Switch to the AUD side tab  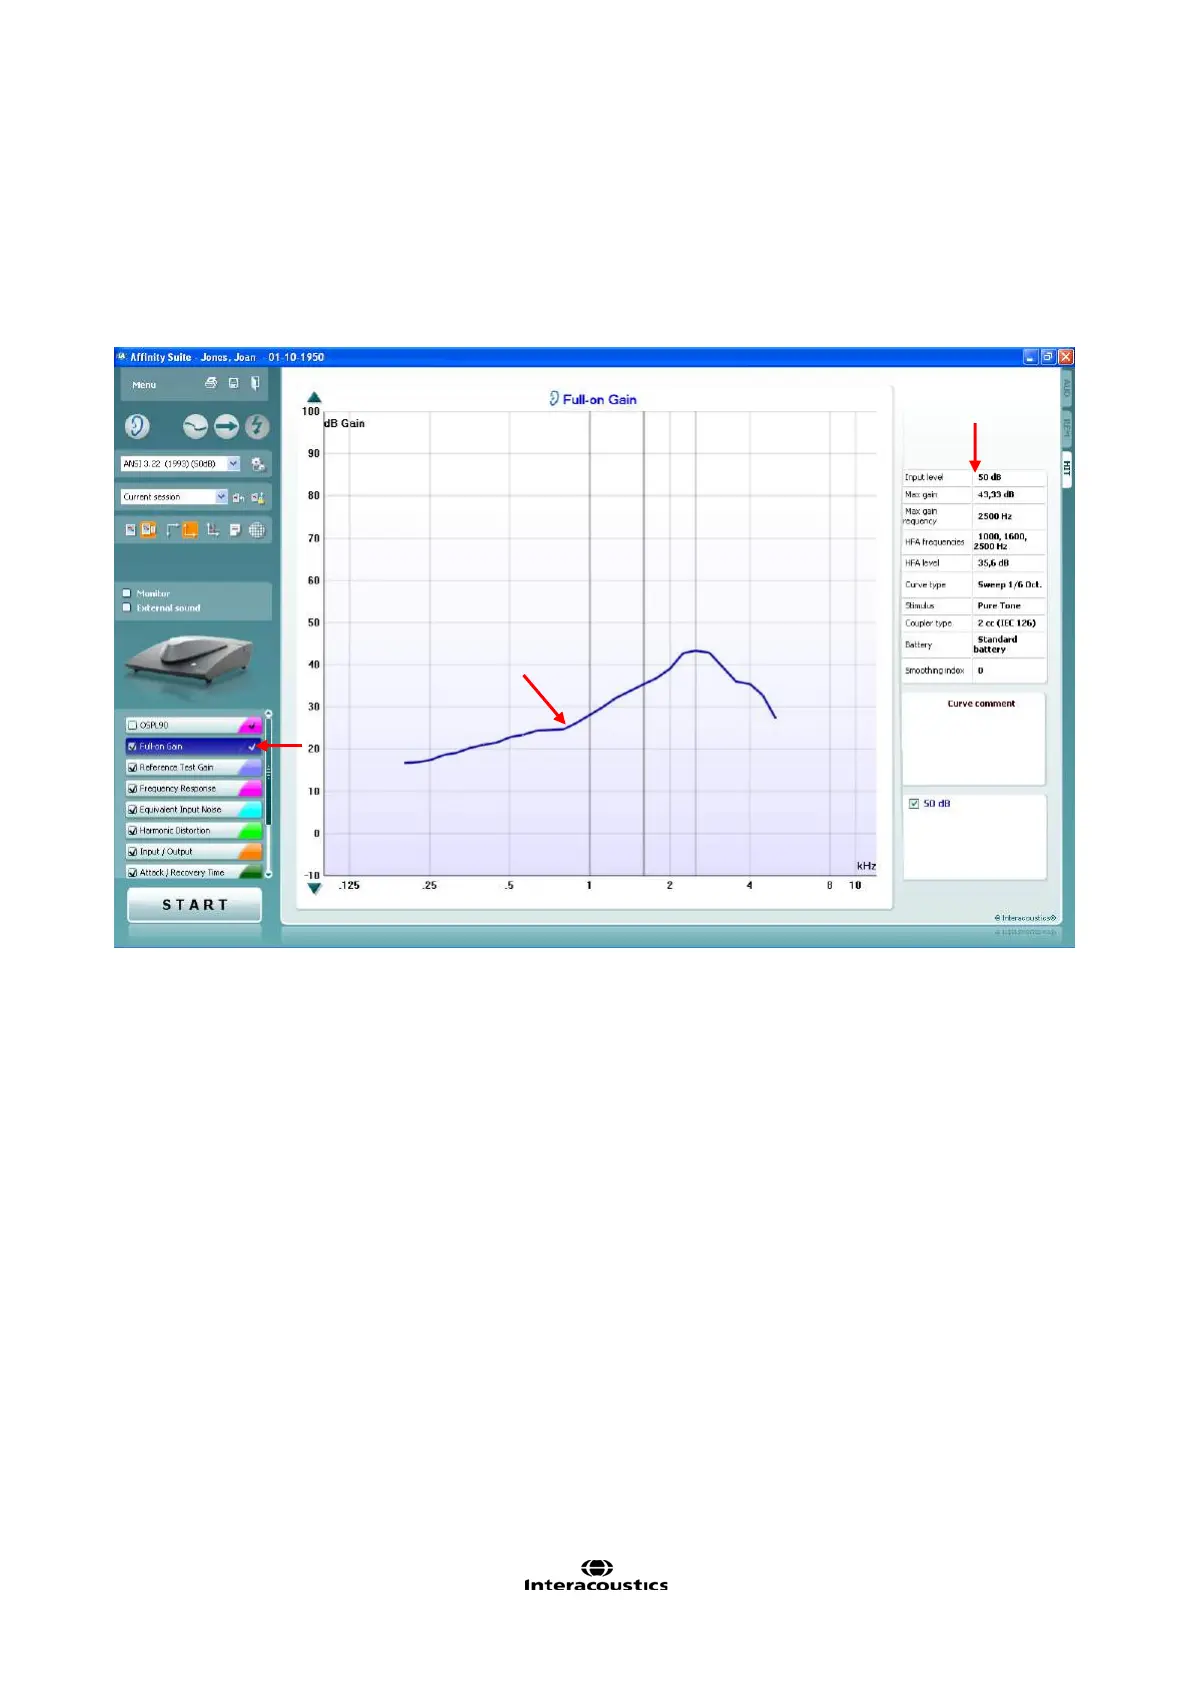tap(1066, 388)
